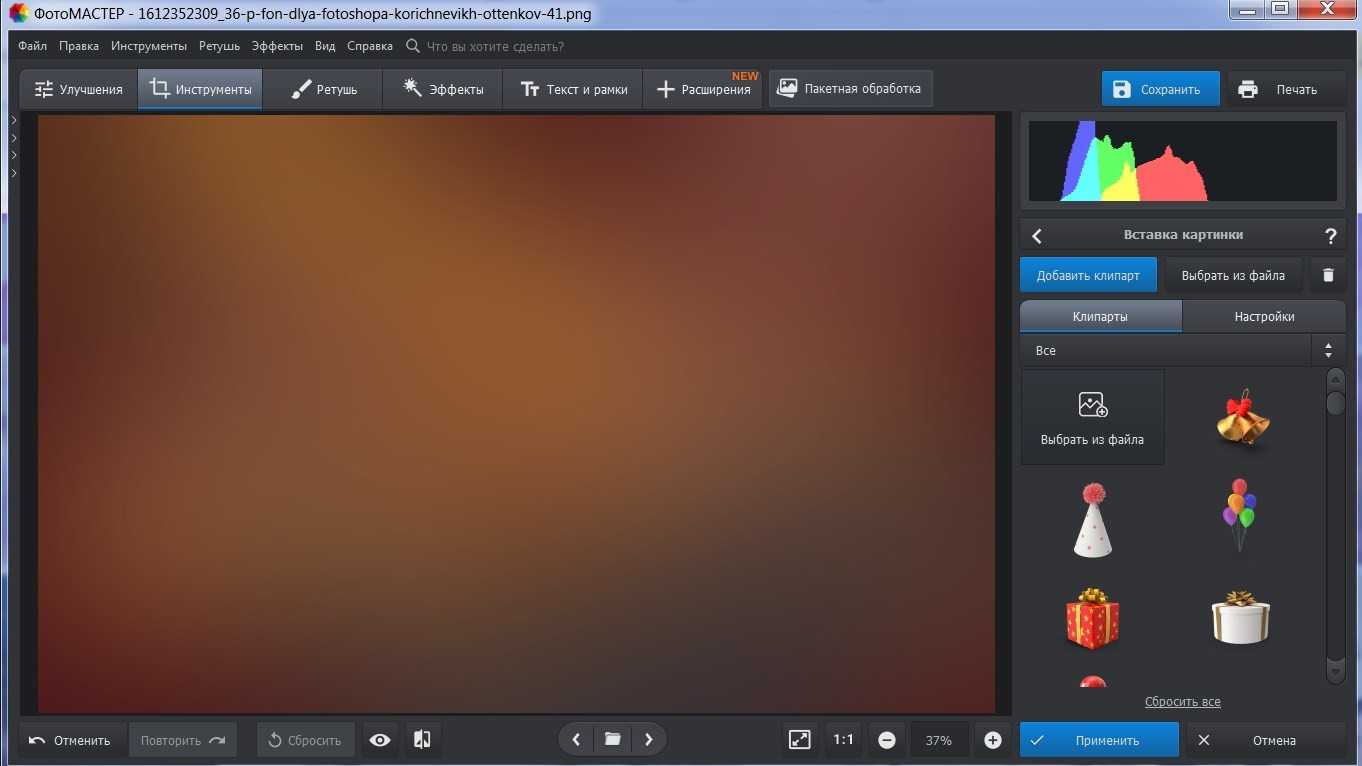The height and width of the screenshot is (766, 1362).
Task: Expand the top left side panel arrow
Action: tap(14, 121)
